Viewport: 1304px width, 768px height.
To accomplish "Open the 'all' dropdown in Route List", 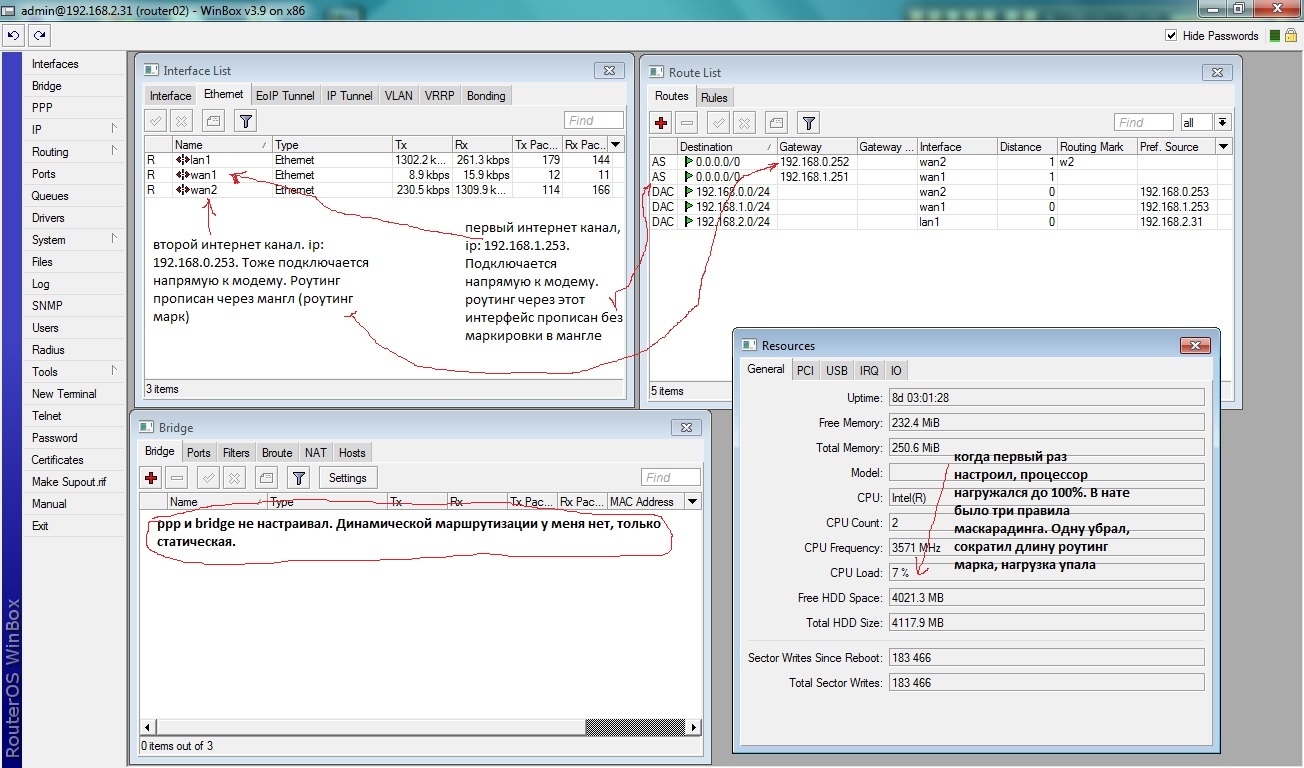I will 1222,123.
